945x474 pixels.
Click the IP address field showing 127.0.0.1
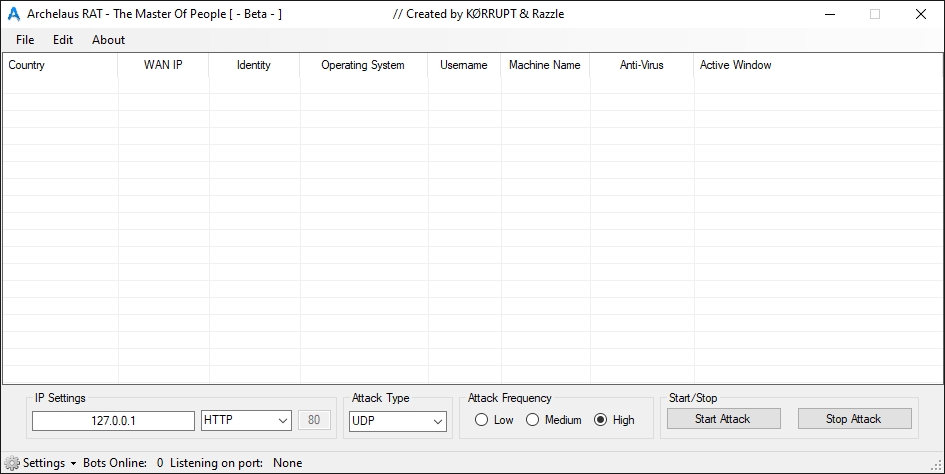(x=113, y=421)
